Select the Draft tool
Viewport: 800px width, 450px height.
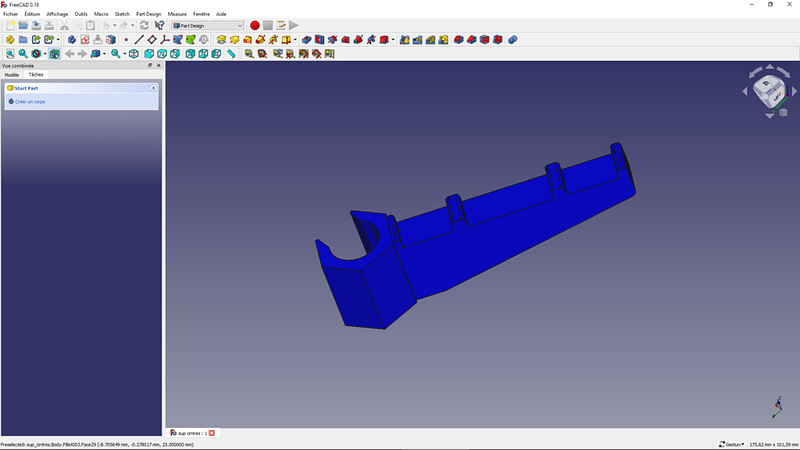point(485,40)
